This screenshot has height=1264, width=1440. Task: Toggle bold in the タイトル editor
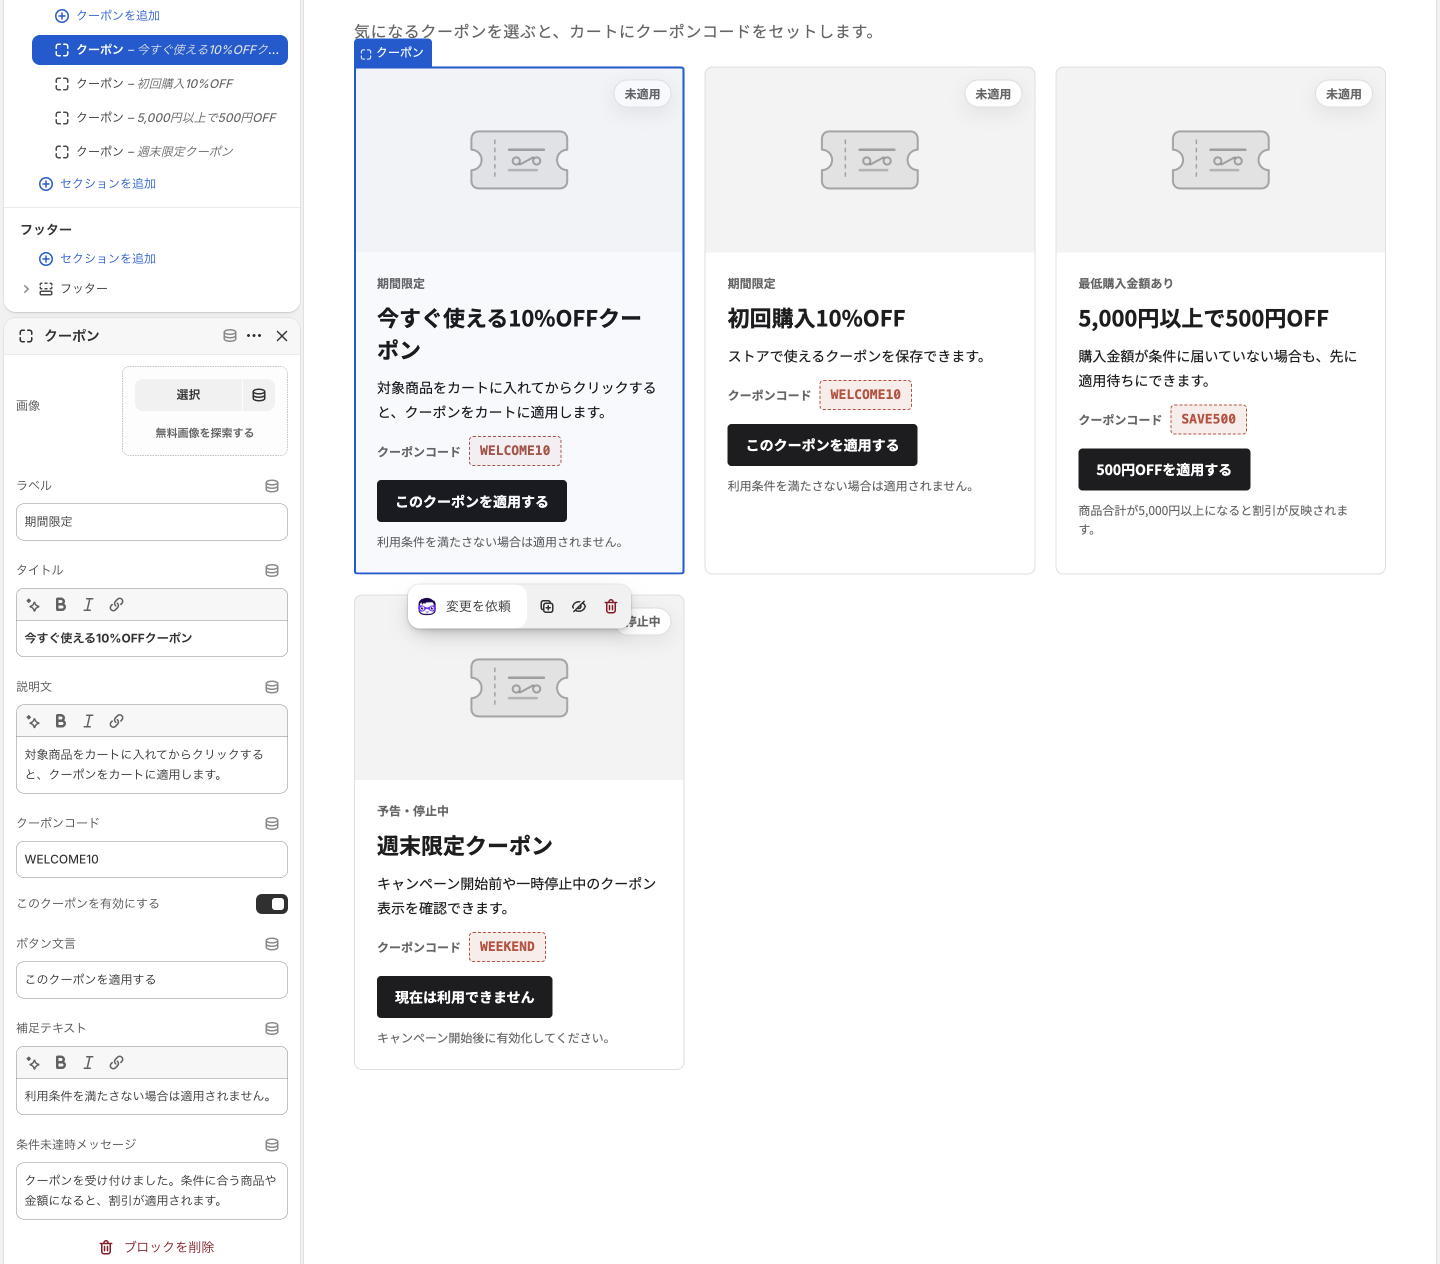60,605
